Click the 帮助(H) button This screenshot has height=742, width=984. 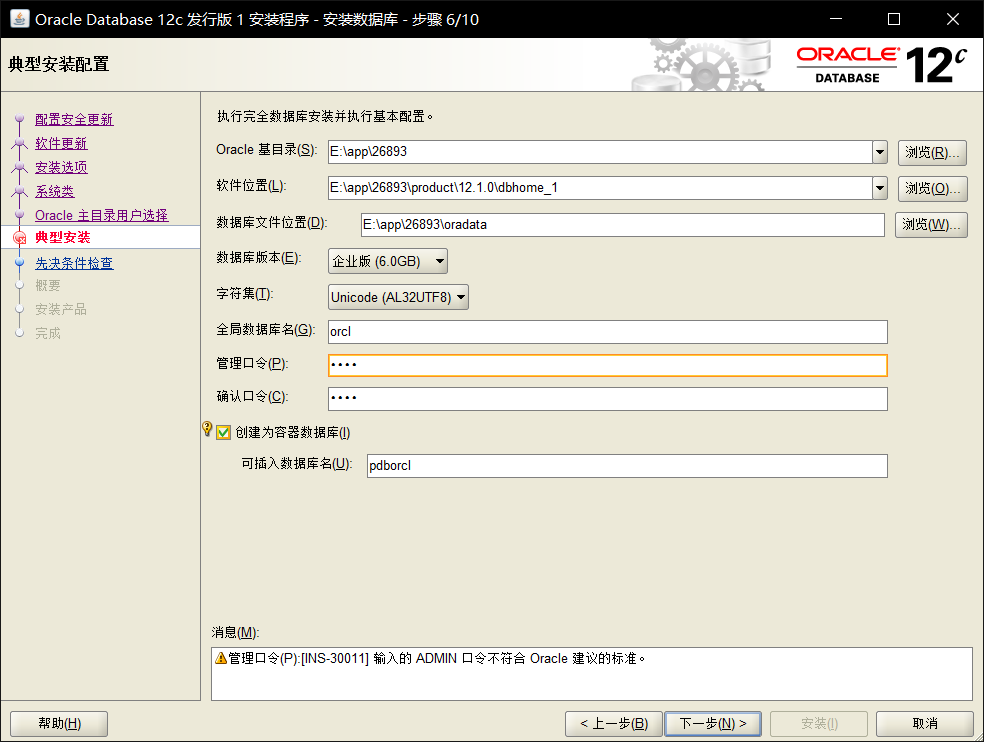pyautogui.click(x=59, y=724)
